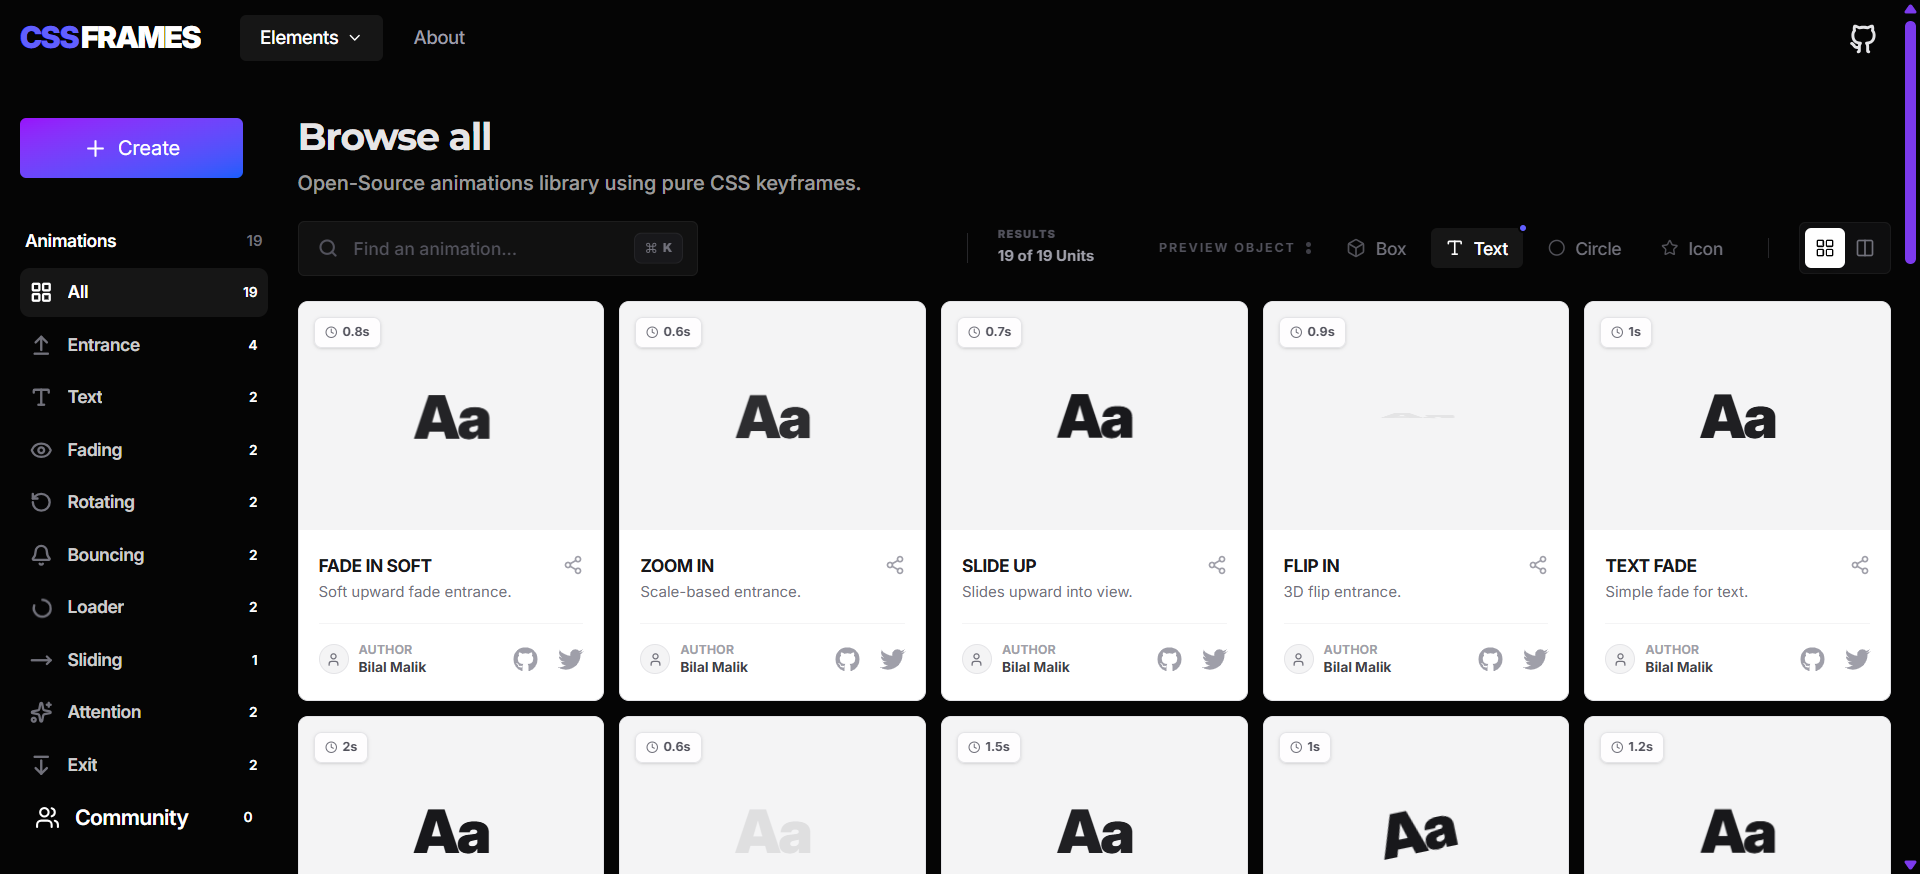The image size is (1920, 874).
Task: Open the About page
Action: click(x=439, y=38)
